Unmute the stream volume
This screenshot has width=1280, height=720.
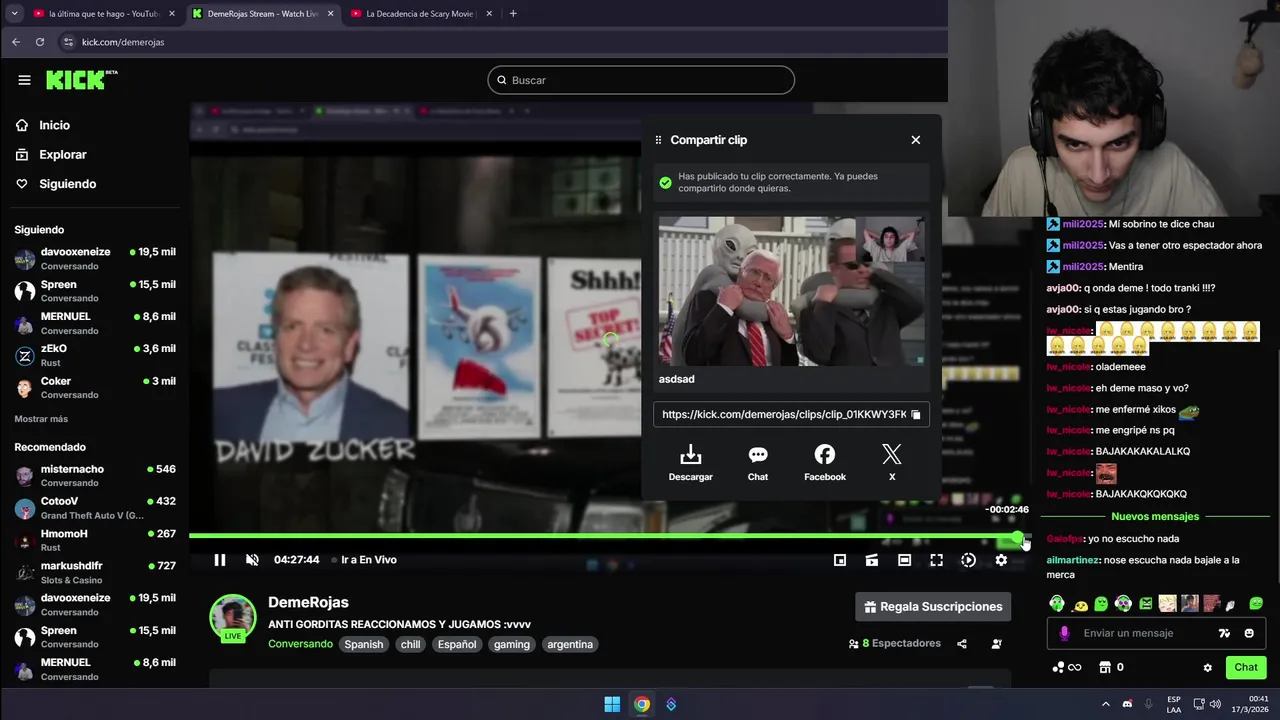pyautogui.click(x=252, y=560)
